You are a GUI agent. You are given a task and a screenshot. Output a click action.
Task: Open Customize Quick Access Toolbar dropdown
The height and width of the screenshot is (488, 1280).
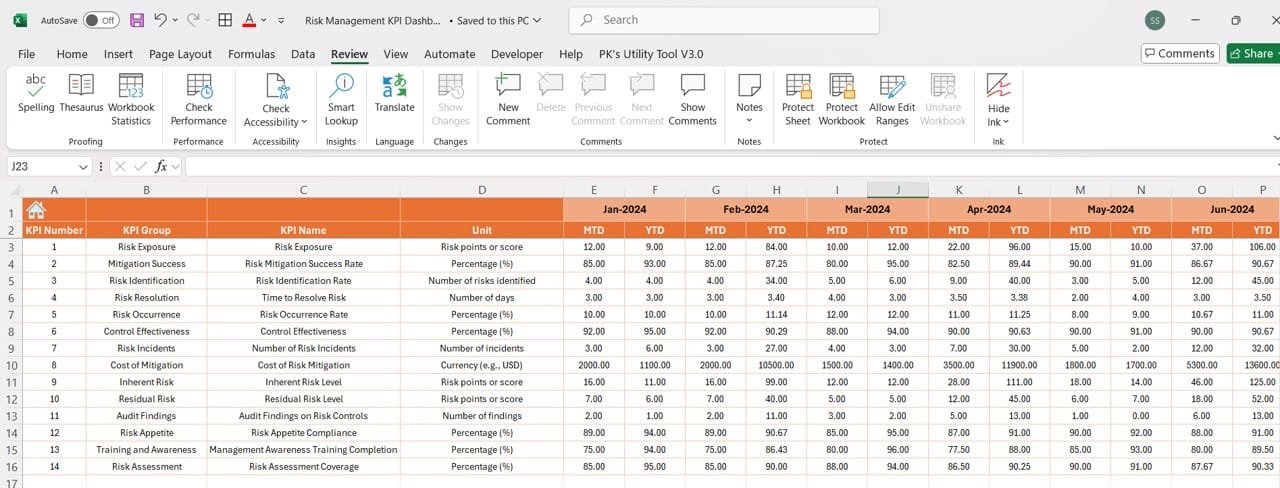281,20
